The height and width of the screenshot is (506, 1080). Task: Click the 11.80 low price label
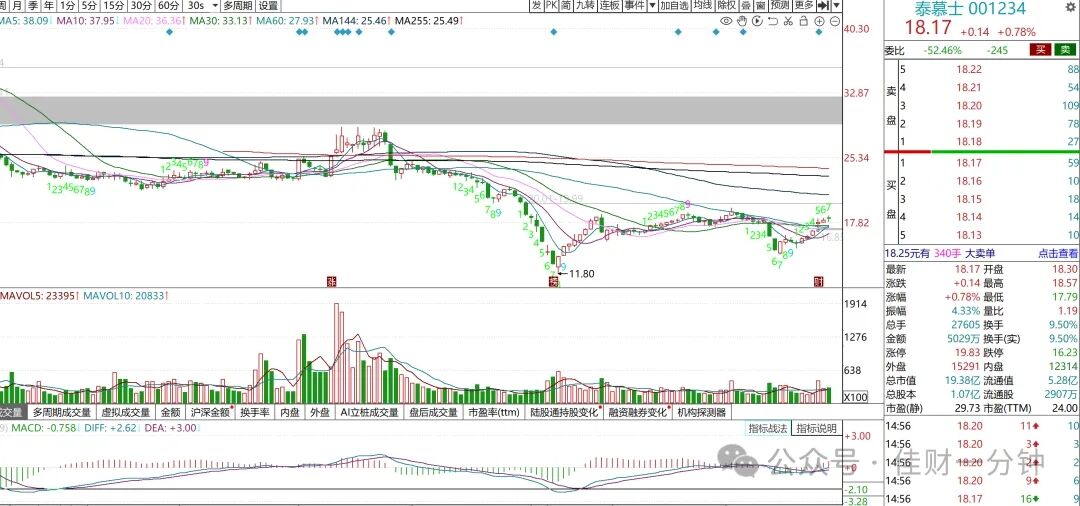click(581, 273)
